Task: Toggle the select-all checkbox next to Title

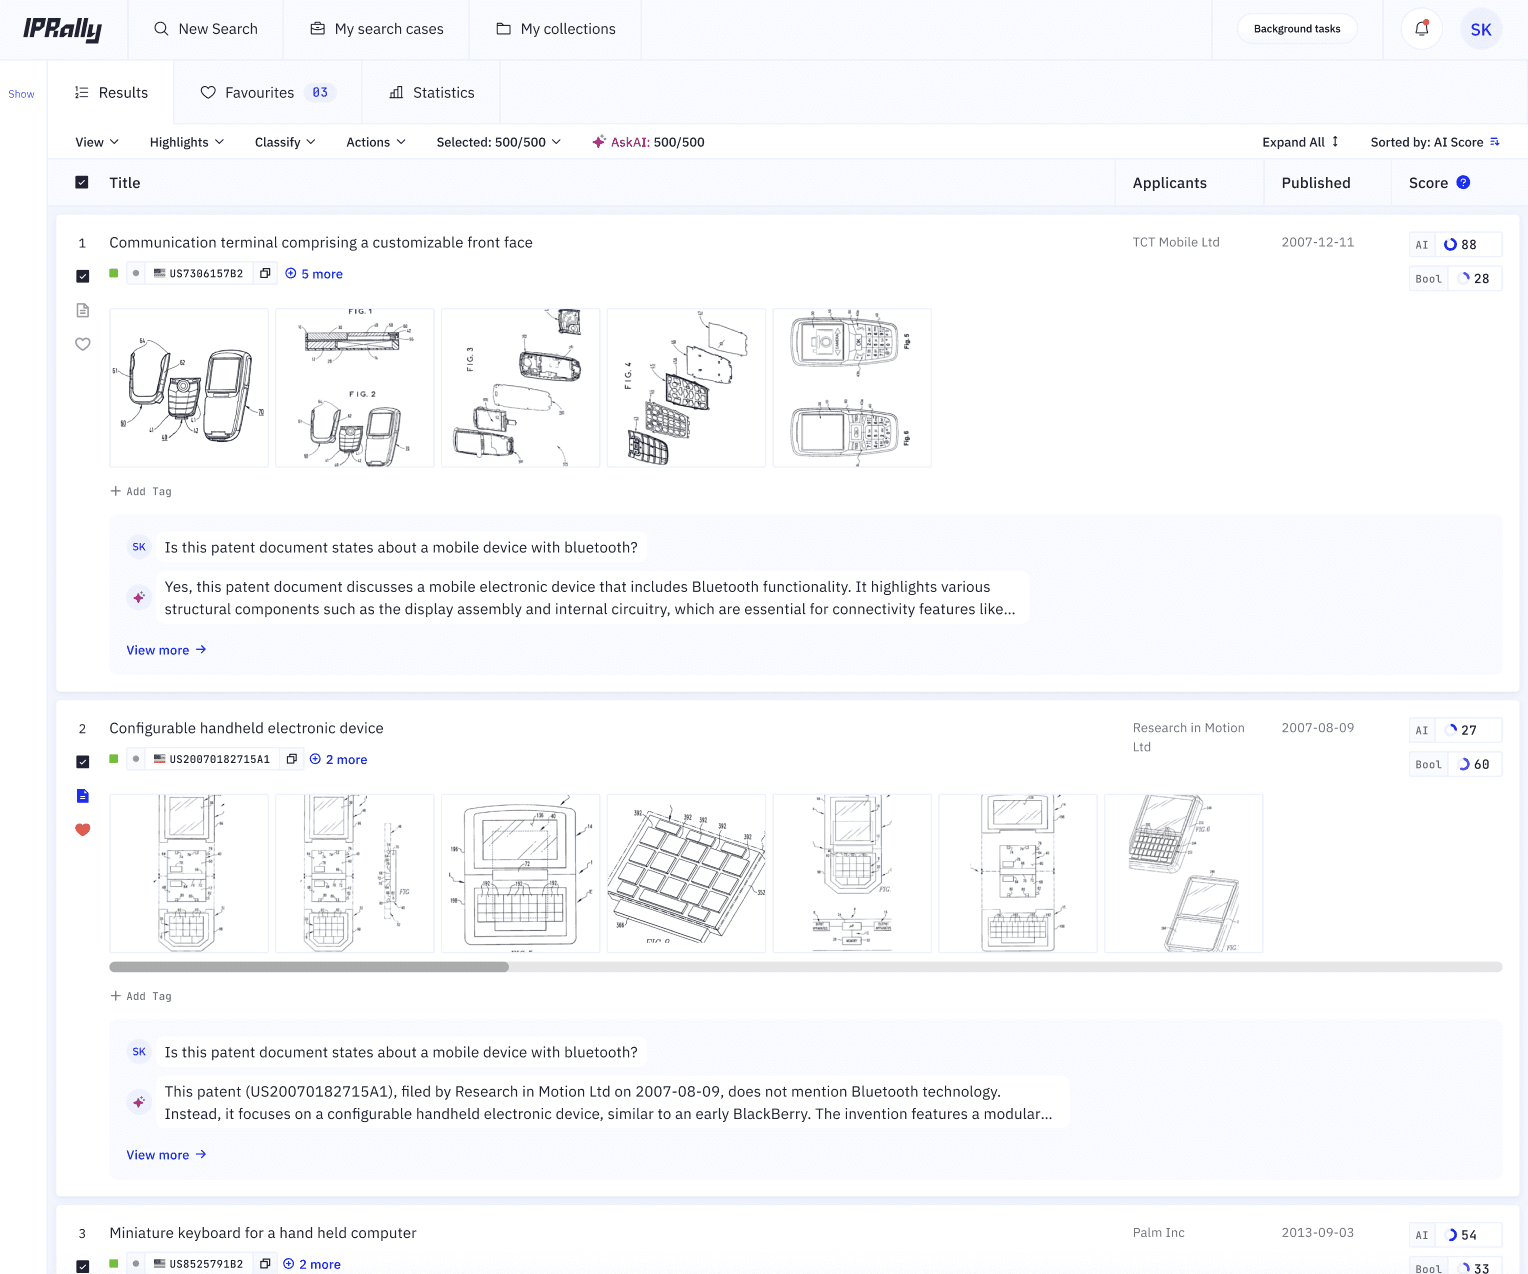Action: (x=82, y=182)
